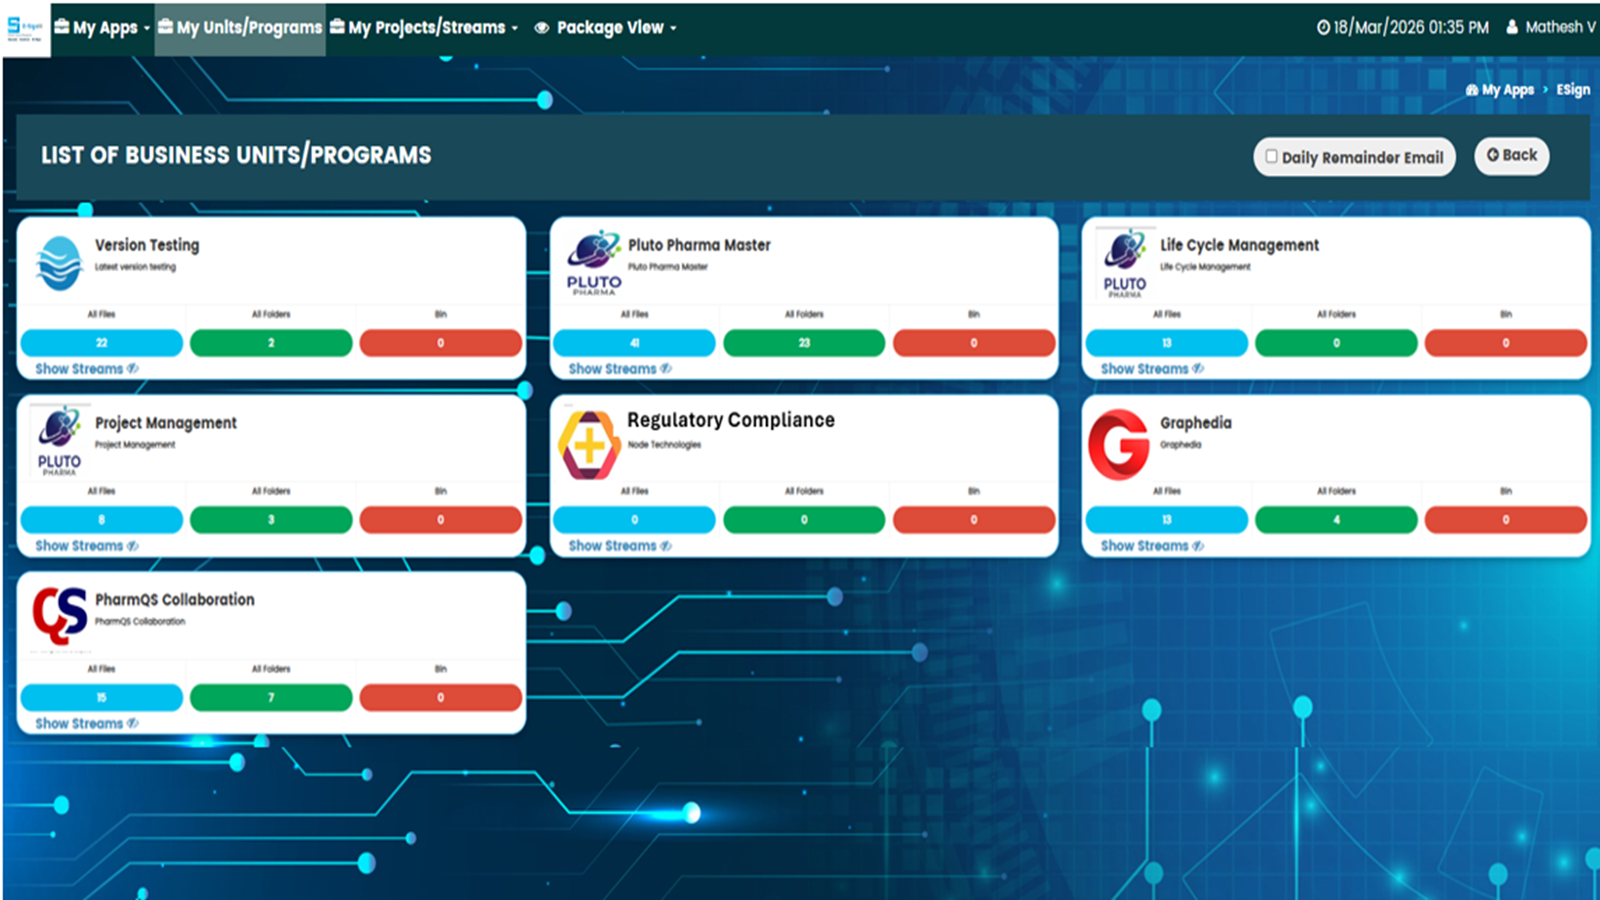Select the My Units/Programs menu tab
Viewport: 1600px width, 900px height.
point(240,28)
